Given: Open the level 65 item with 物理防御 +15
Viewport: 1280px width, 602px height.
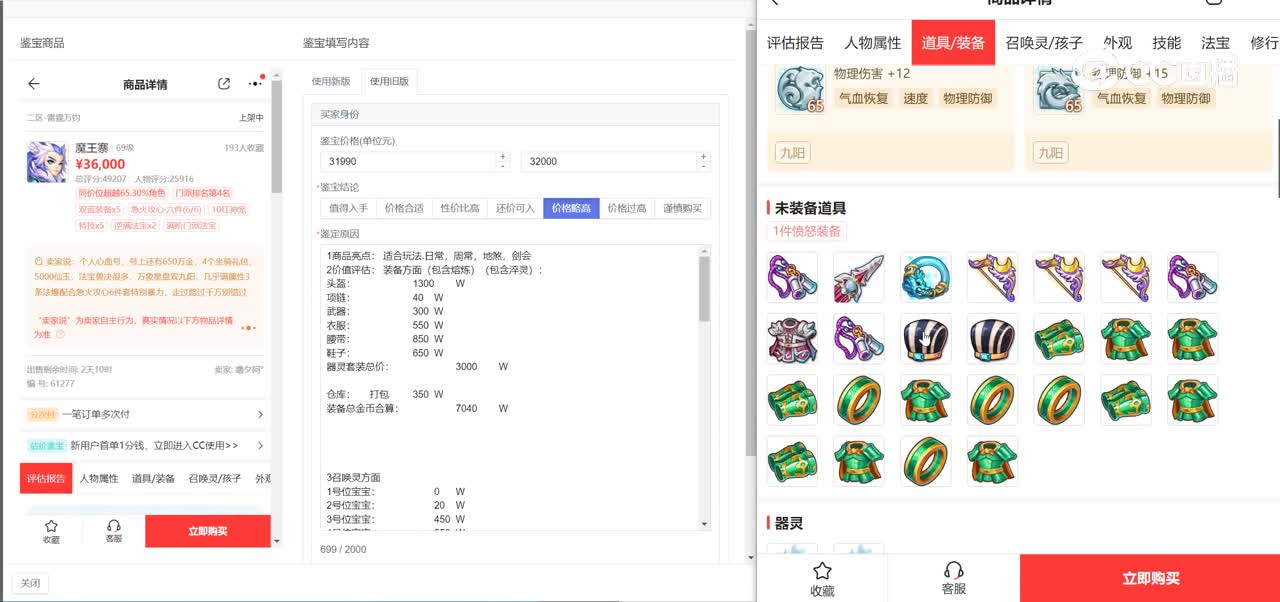Looking at the screenshot, I should tap(1059, 90).
